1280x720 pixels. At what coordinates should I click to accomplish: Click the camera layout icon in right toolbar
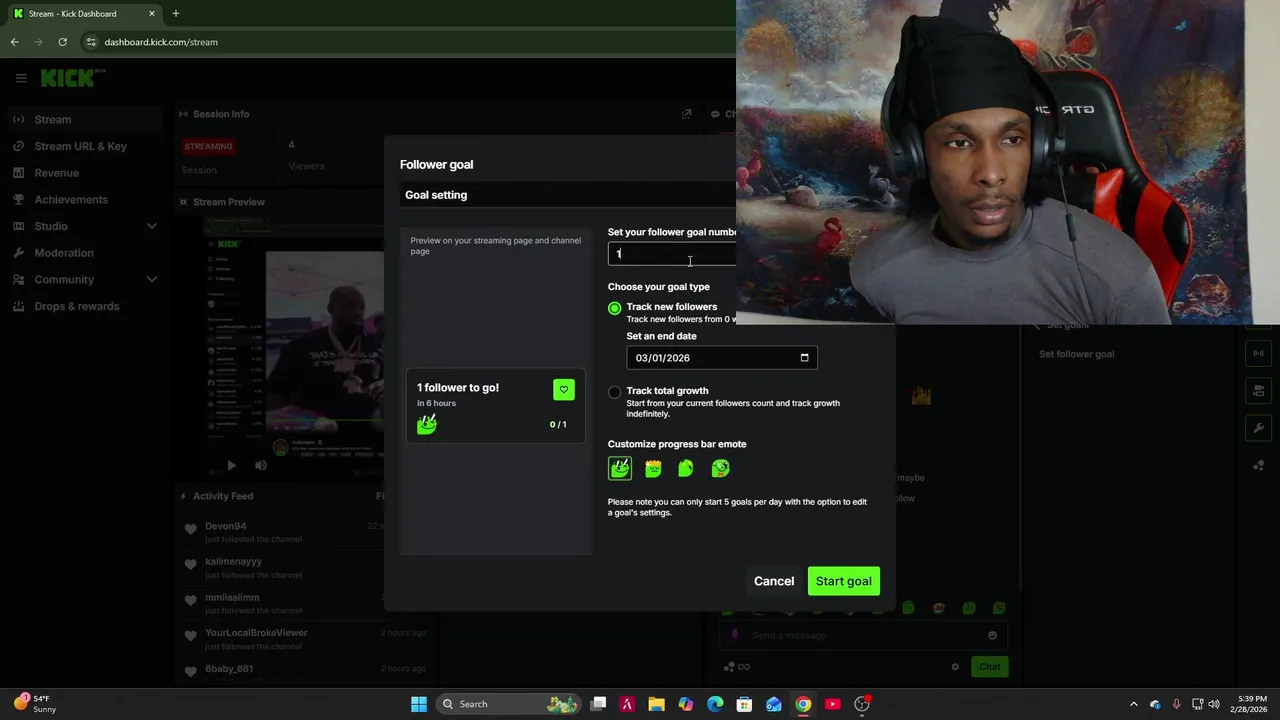pyautogui.click(x=1258, y=391)
